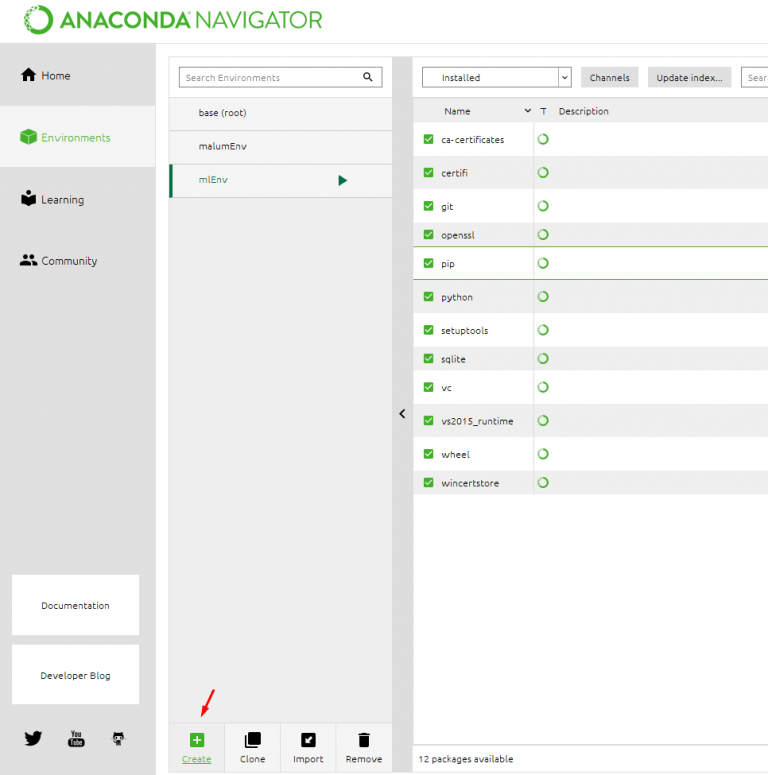768x775 pixels.
Task: Click the type circle icon for ca-certificates
Action: (543, 139)
